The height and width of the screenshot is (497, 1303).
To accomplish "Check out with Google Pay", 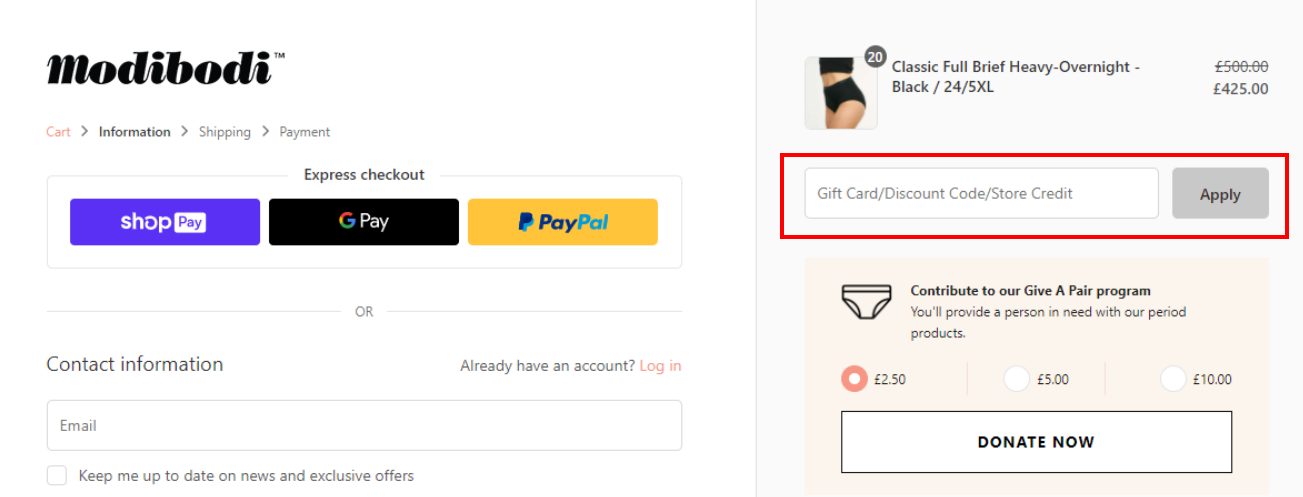I will [x=364, y=222].
